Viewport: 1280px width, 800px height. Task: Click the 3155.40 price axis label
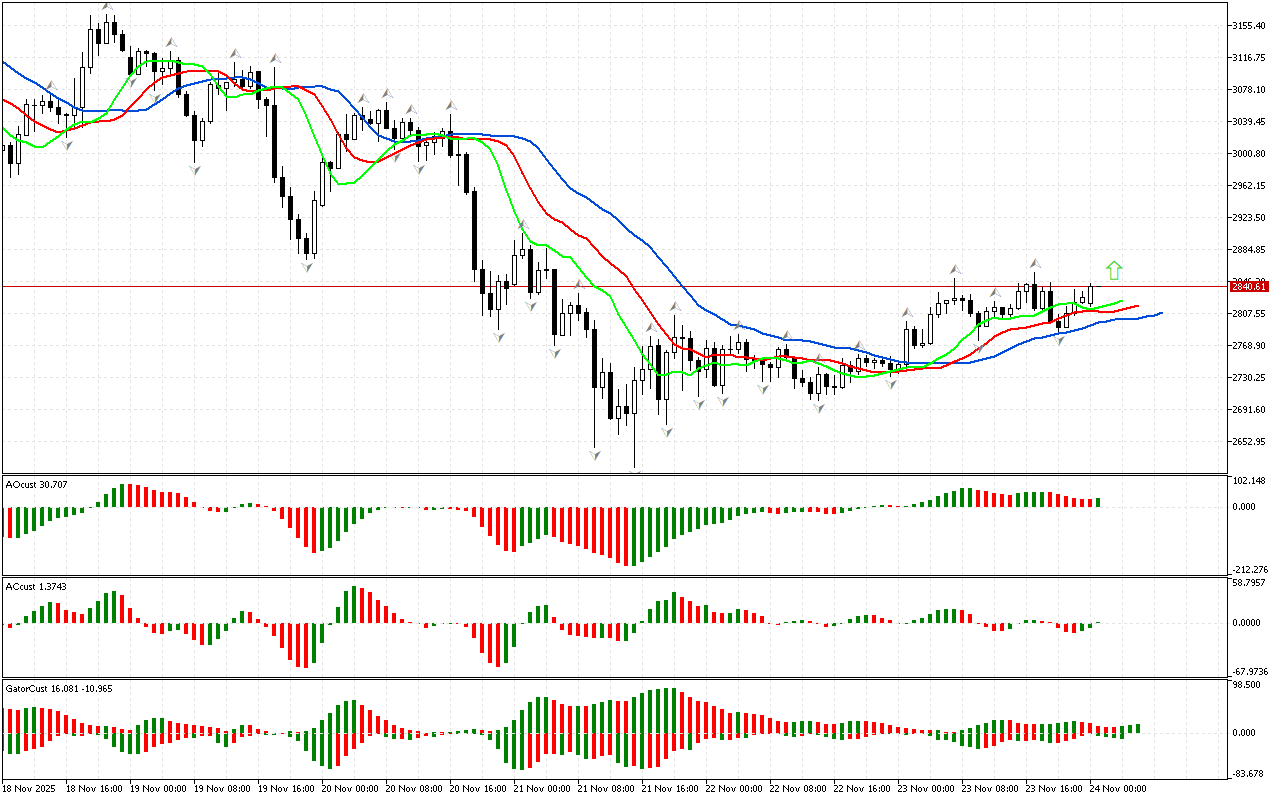pos(1249,25)
